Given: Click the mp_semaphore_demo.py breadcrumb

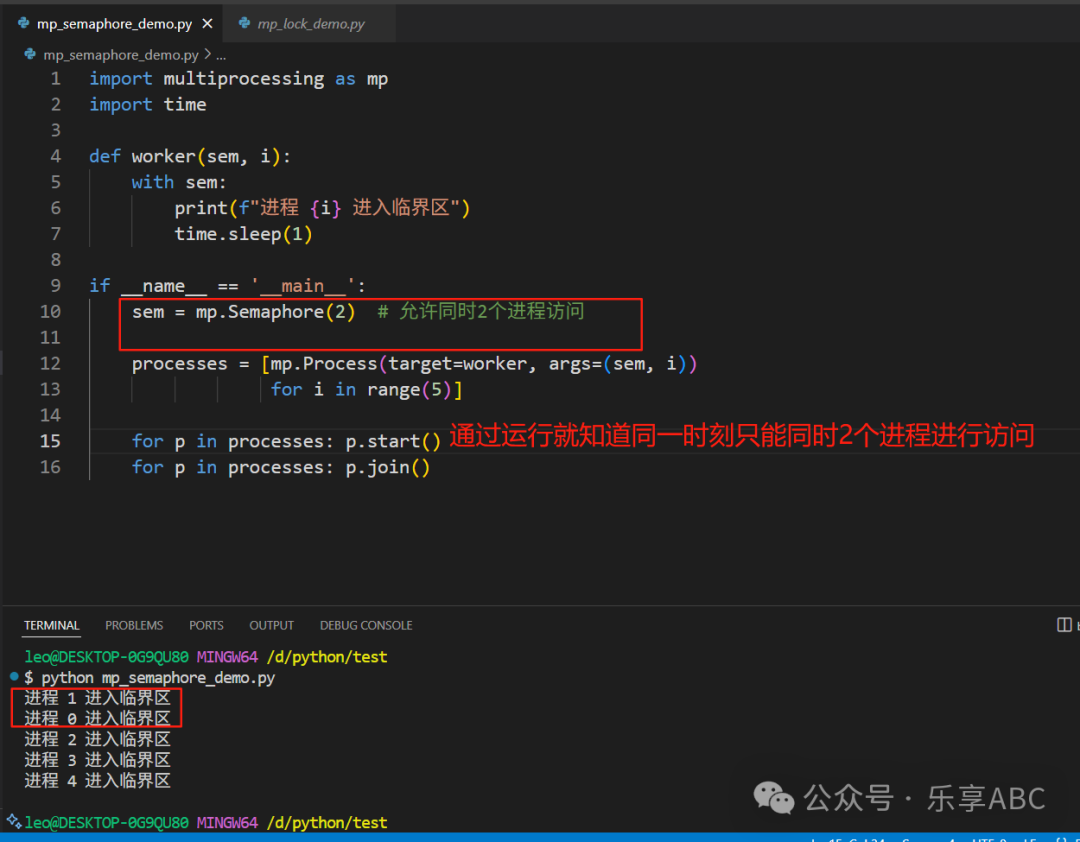Looking at the screenshot, I should coord(121,54).
